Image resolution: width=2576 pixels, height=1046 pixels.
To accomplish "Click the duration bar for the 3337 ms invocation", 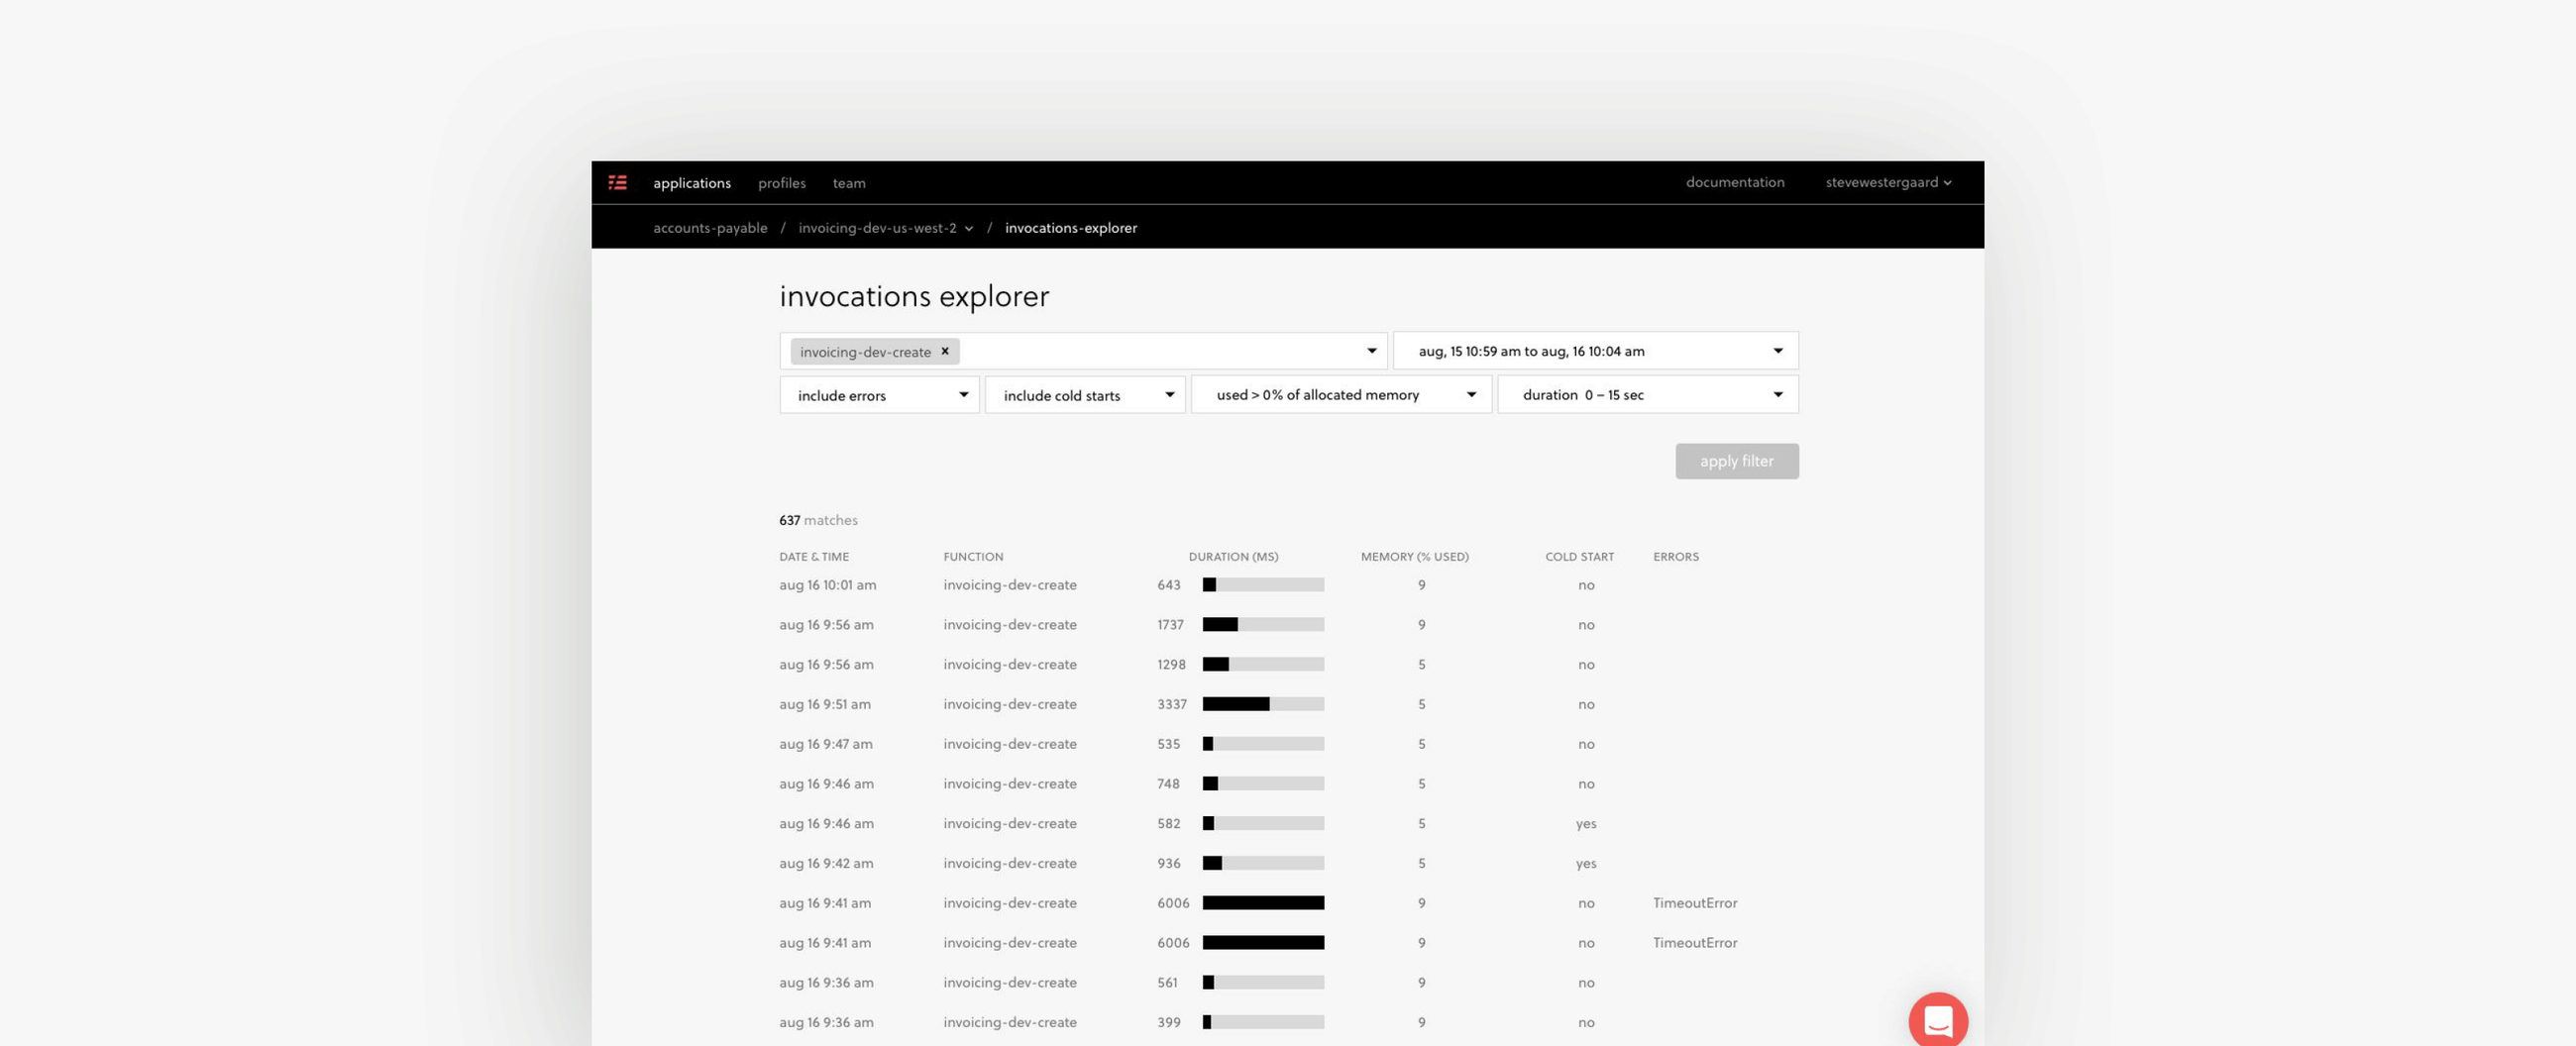I will (x=1262, y=704).
